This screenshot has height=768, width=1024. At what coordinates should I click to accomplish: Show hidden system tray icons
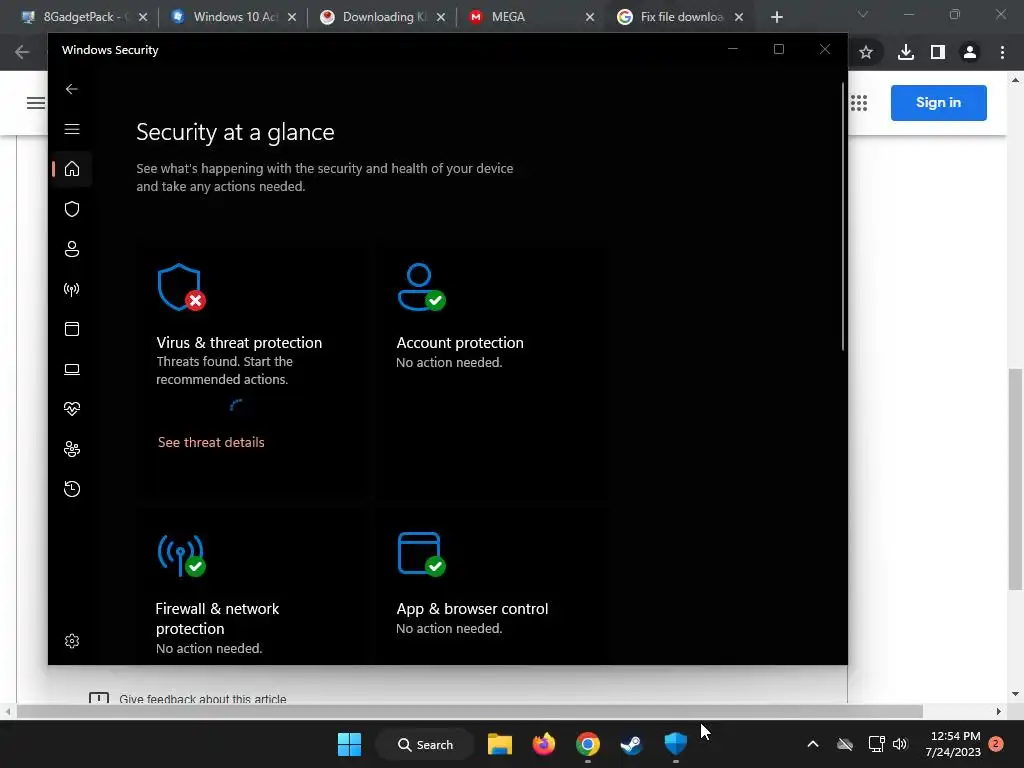coord(813,744)
